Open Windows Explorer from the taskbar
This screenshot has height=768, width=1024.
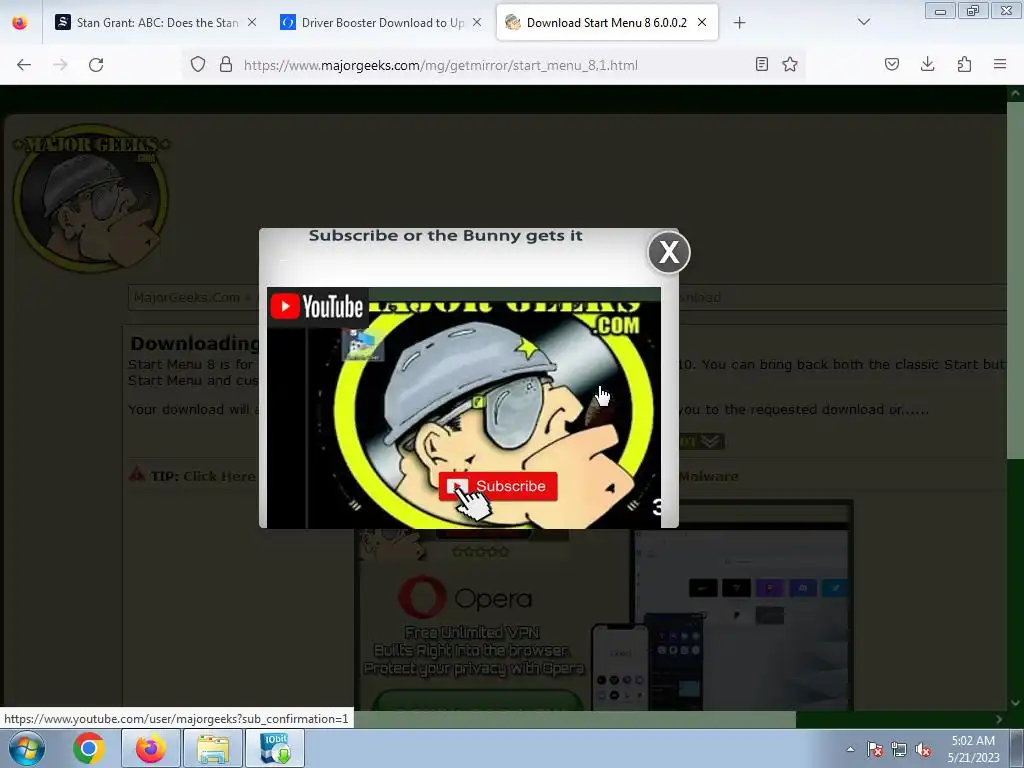tap(213, 748)
